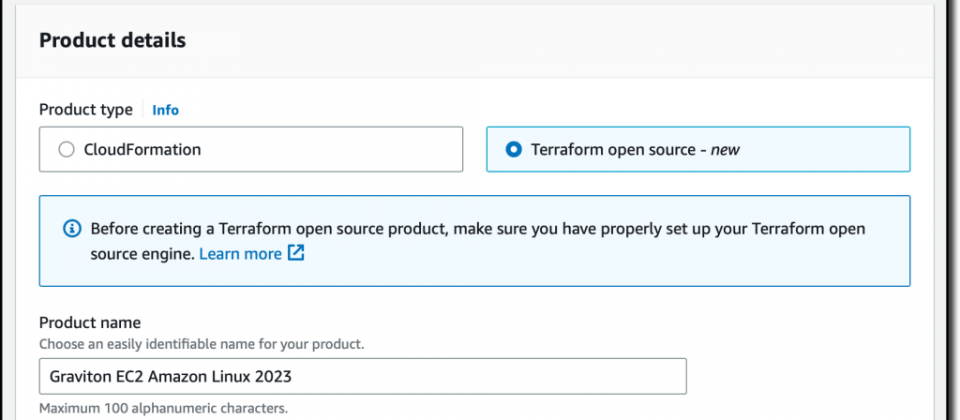Click the Product type label
The image size is (960, 420).
[86, 110]
